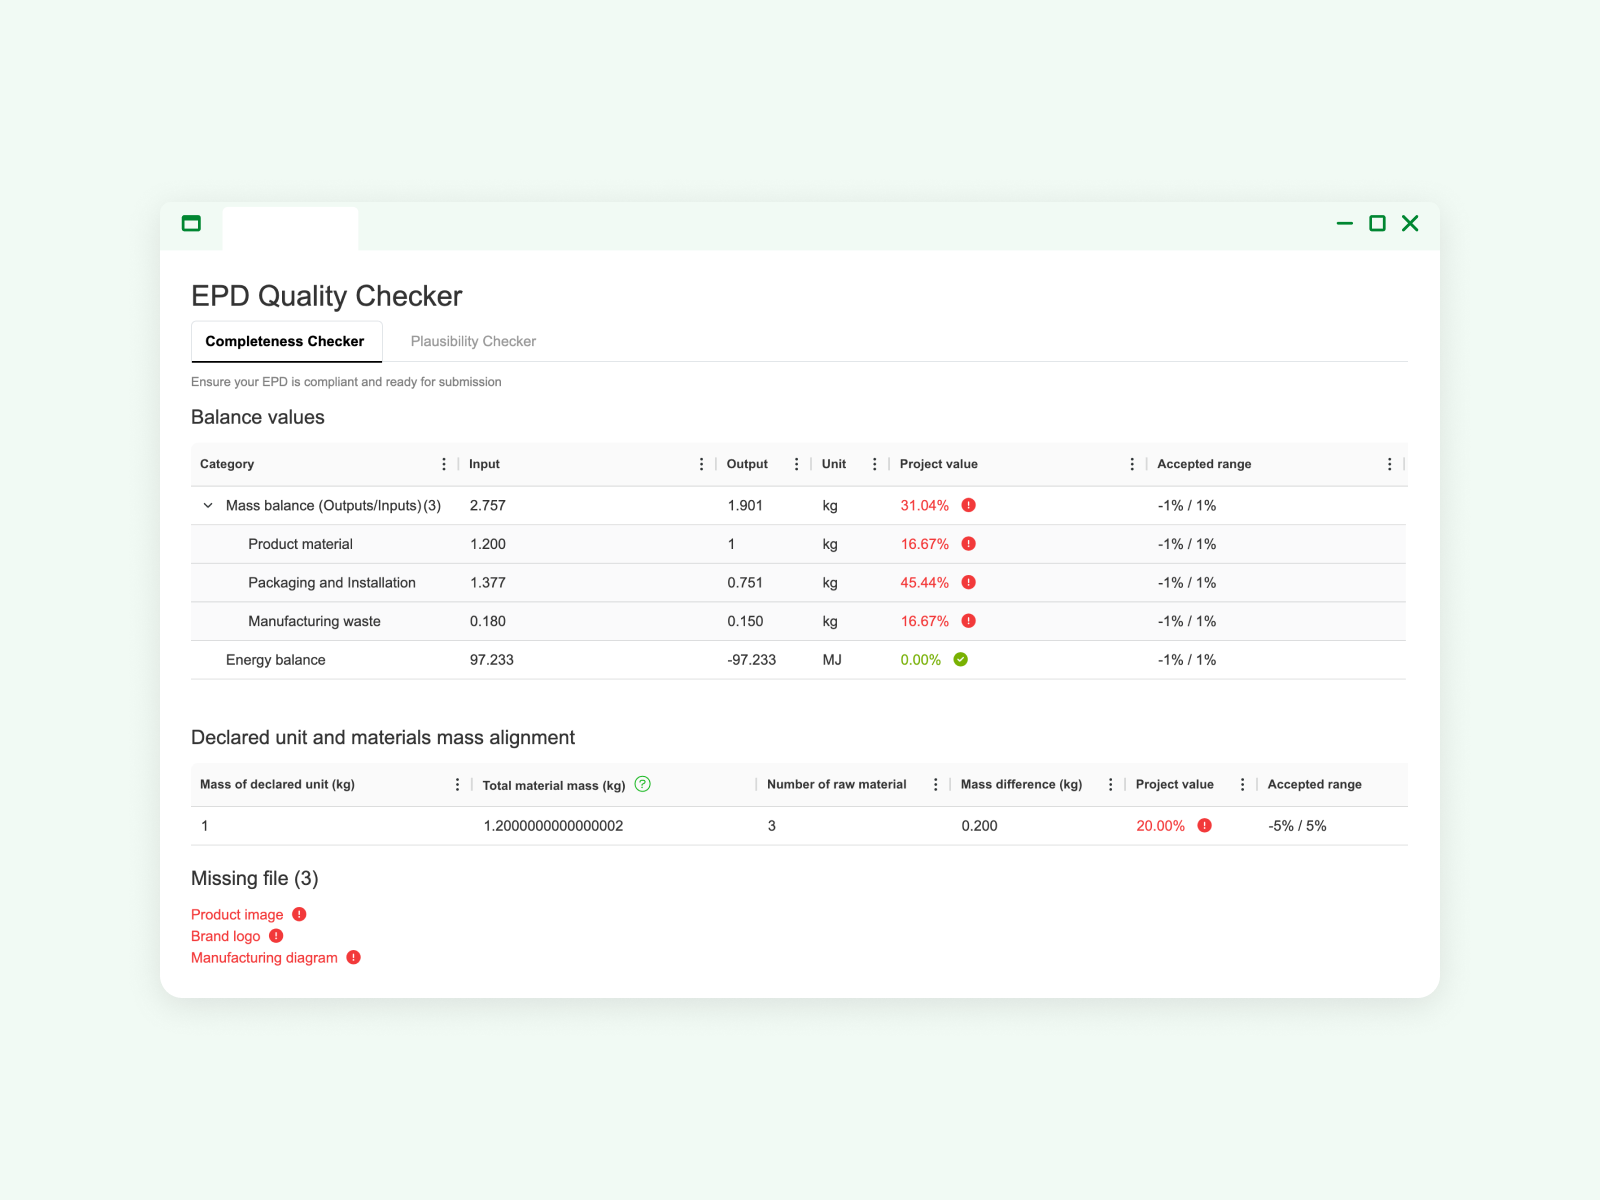Collapse the Mass balance row group

tap(208, 506)
